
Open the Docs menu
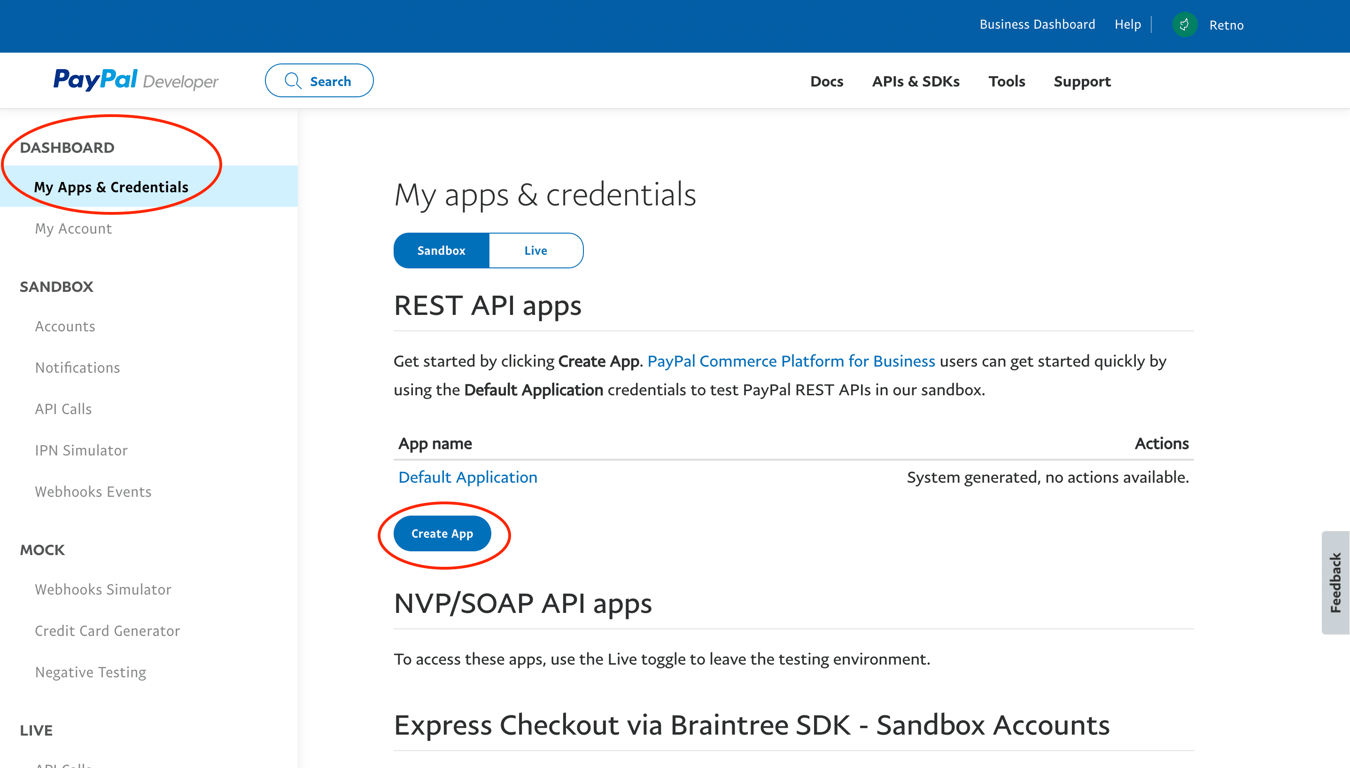coord(826,81)
